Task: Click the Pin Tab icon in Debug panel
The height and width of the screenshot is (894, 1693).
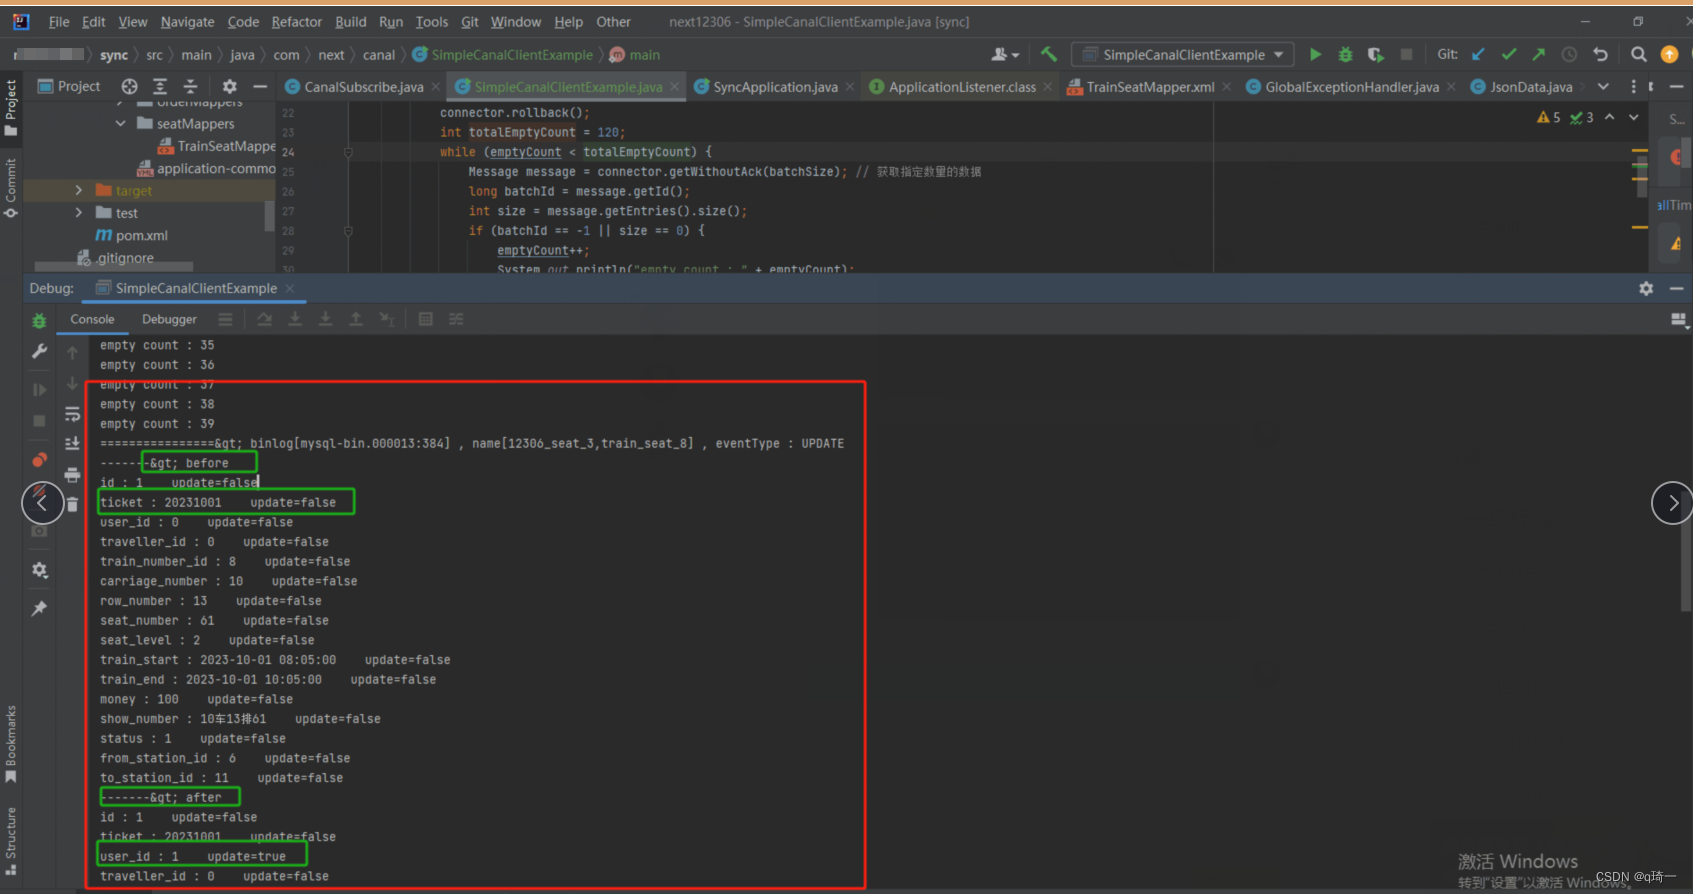Action: click(x=39, y=608)
